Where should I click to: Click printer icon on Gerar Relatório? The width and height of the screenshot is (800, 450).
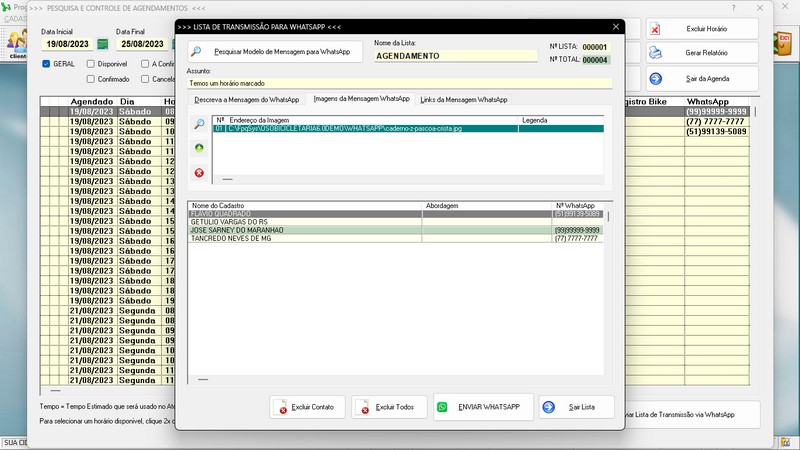coord(655,53)
